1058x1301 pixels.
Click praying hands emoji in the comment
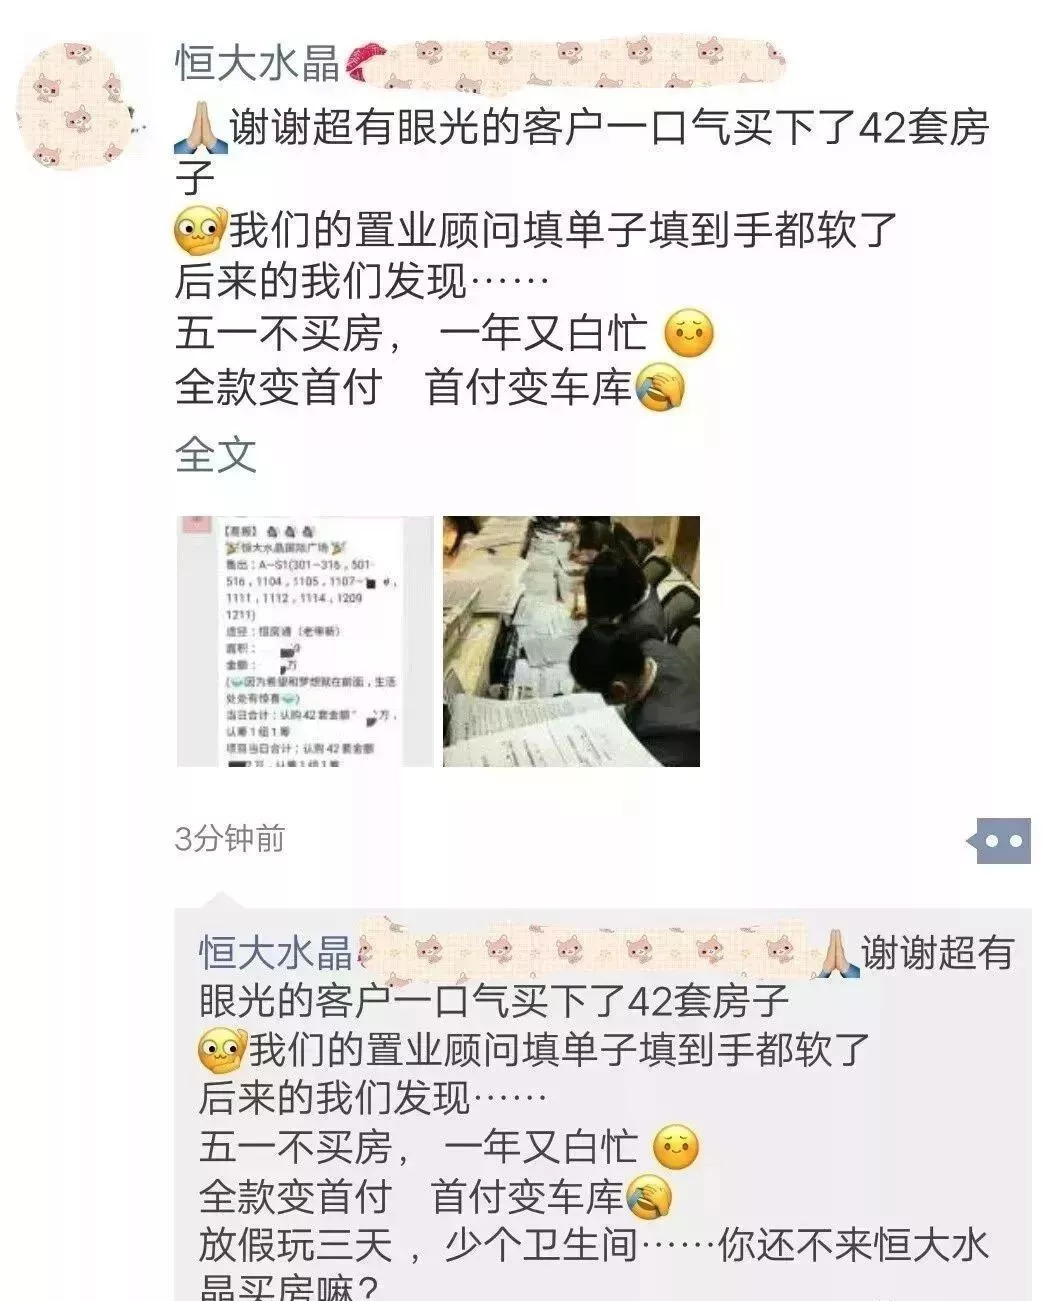(836, 953)
